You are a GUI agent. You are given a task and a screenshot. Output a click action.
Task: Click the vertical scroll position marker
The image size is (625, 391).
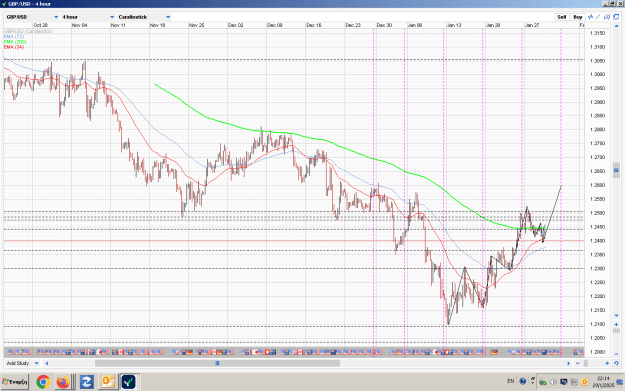coord(616,170)
